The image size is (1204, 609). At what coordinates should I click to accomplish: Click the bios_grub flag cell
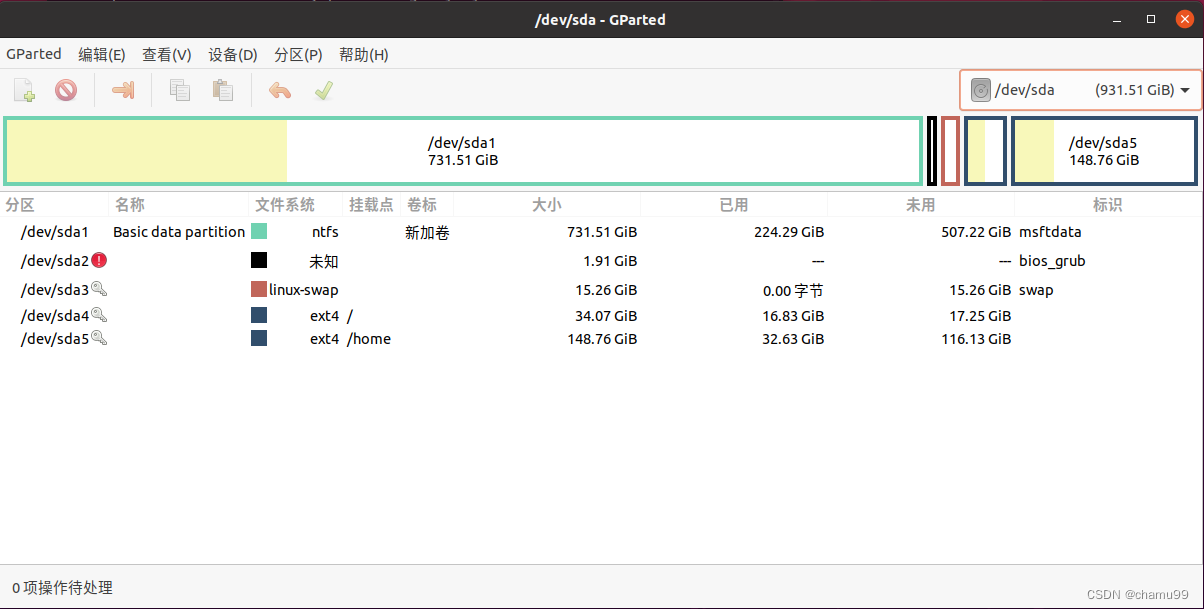(1052, 261)
